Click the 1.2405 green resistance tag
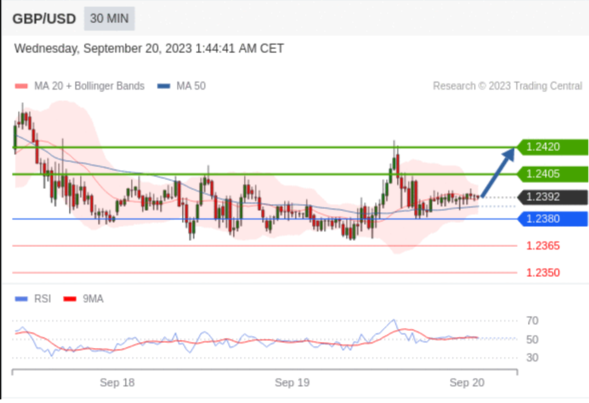The height and width of the screenshot is (403, 589). click(x=553, y=174)
